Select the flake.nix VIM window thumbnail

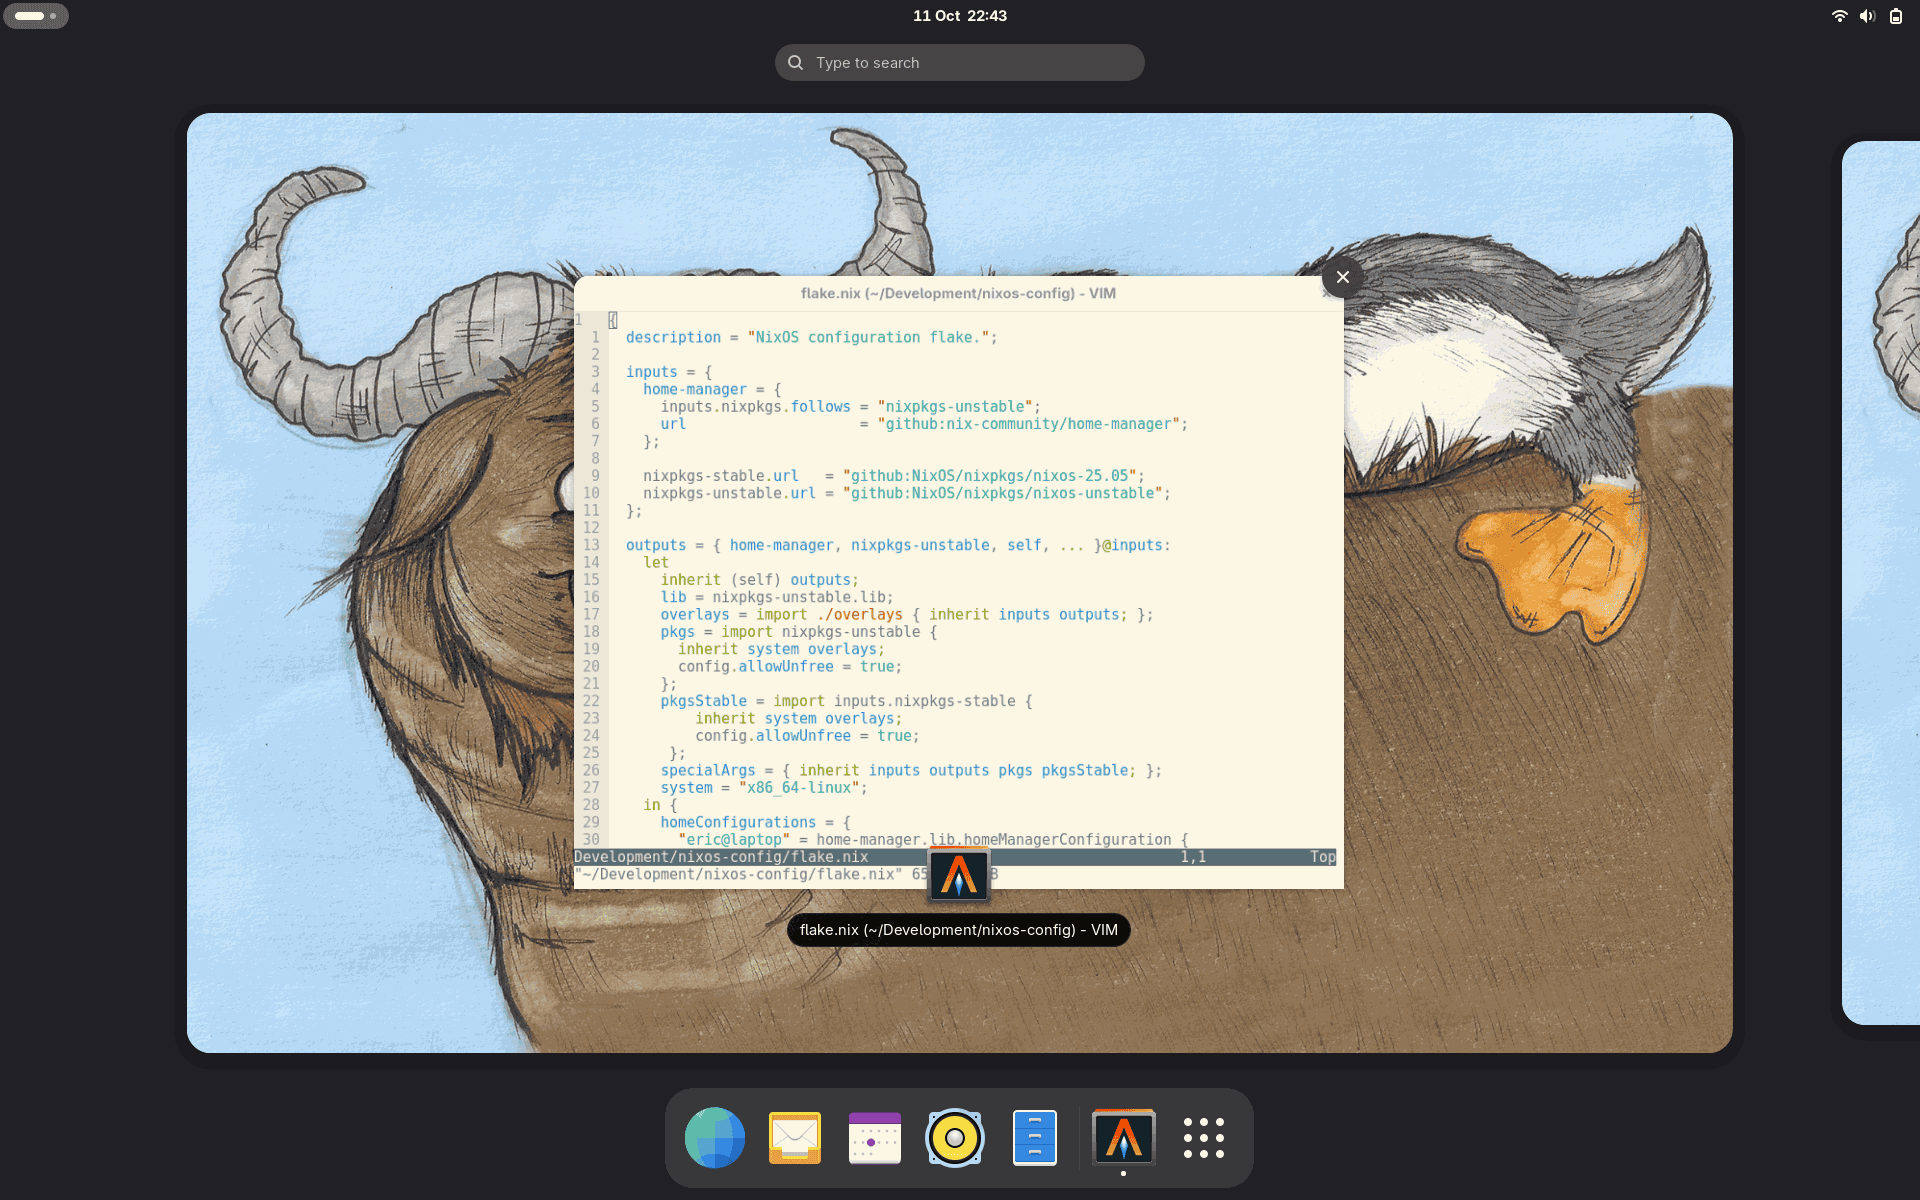[x=958, y=580]
